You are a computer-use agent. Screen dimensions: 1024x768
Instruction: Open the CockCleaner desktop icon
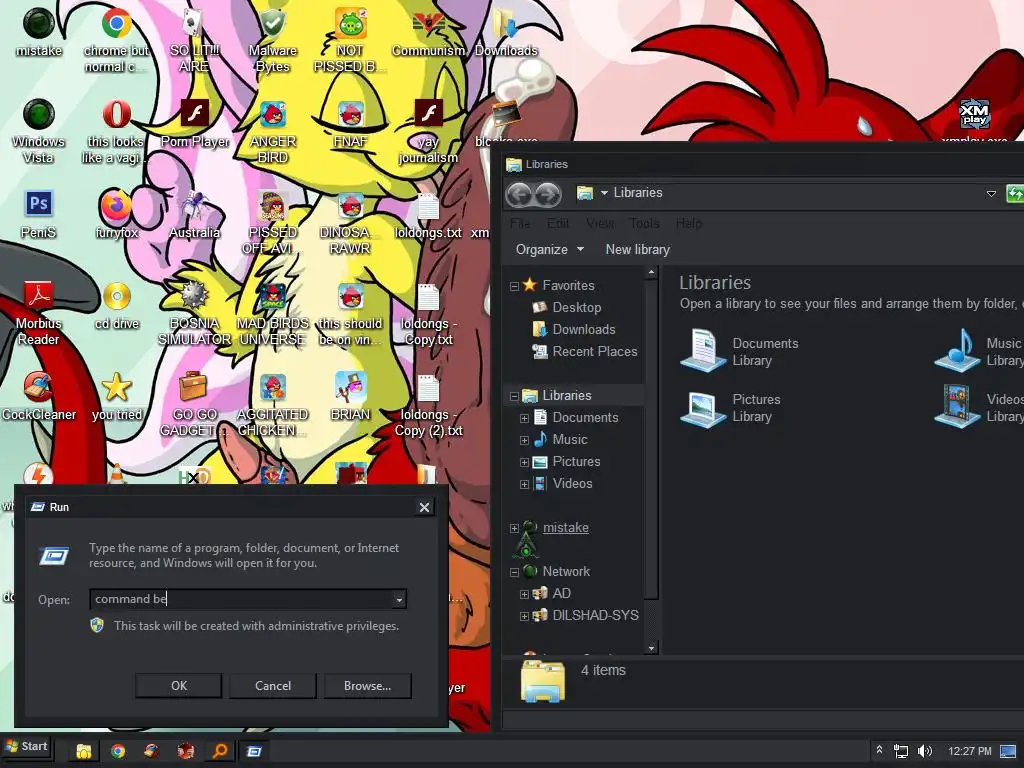[39, 396]
